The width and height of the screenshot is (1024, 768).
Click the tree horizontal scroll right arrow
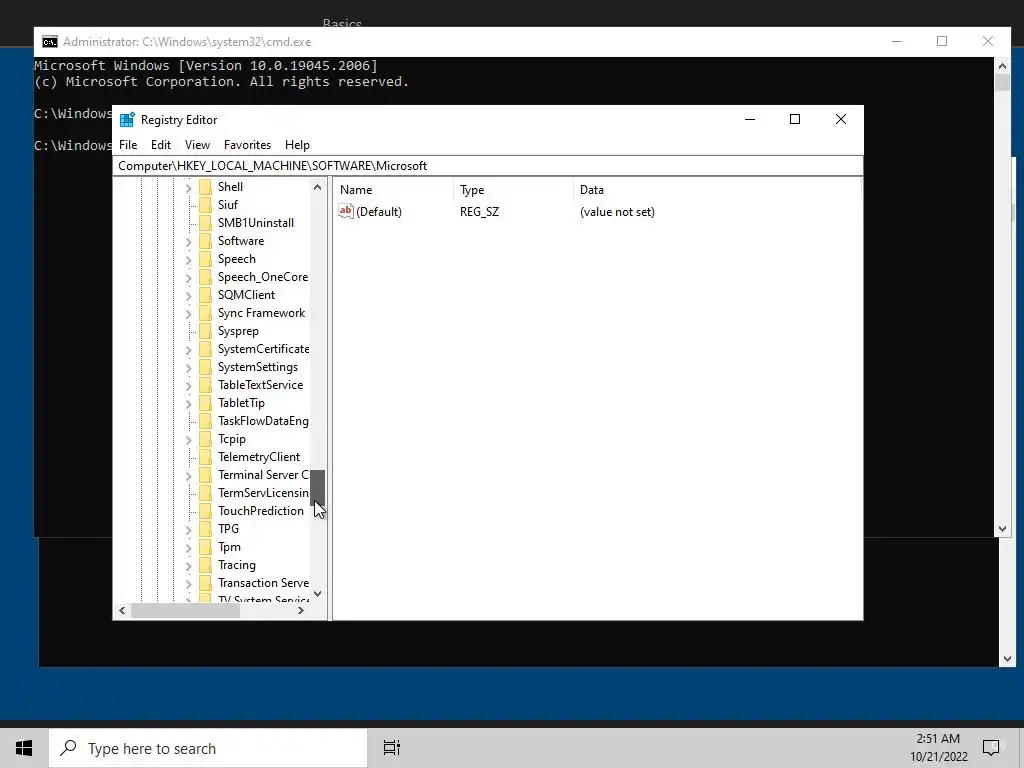300,611
